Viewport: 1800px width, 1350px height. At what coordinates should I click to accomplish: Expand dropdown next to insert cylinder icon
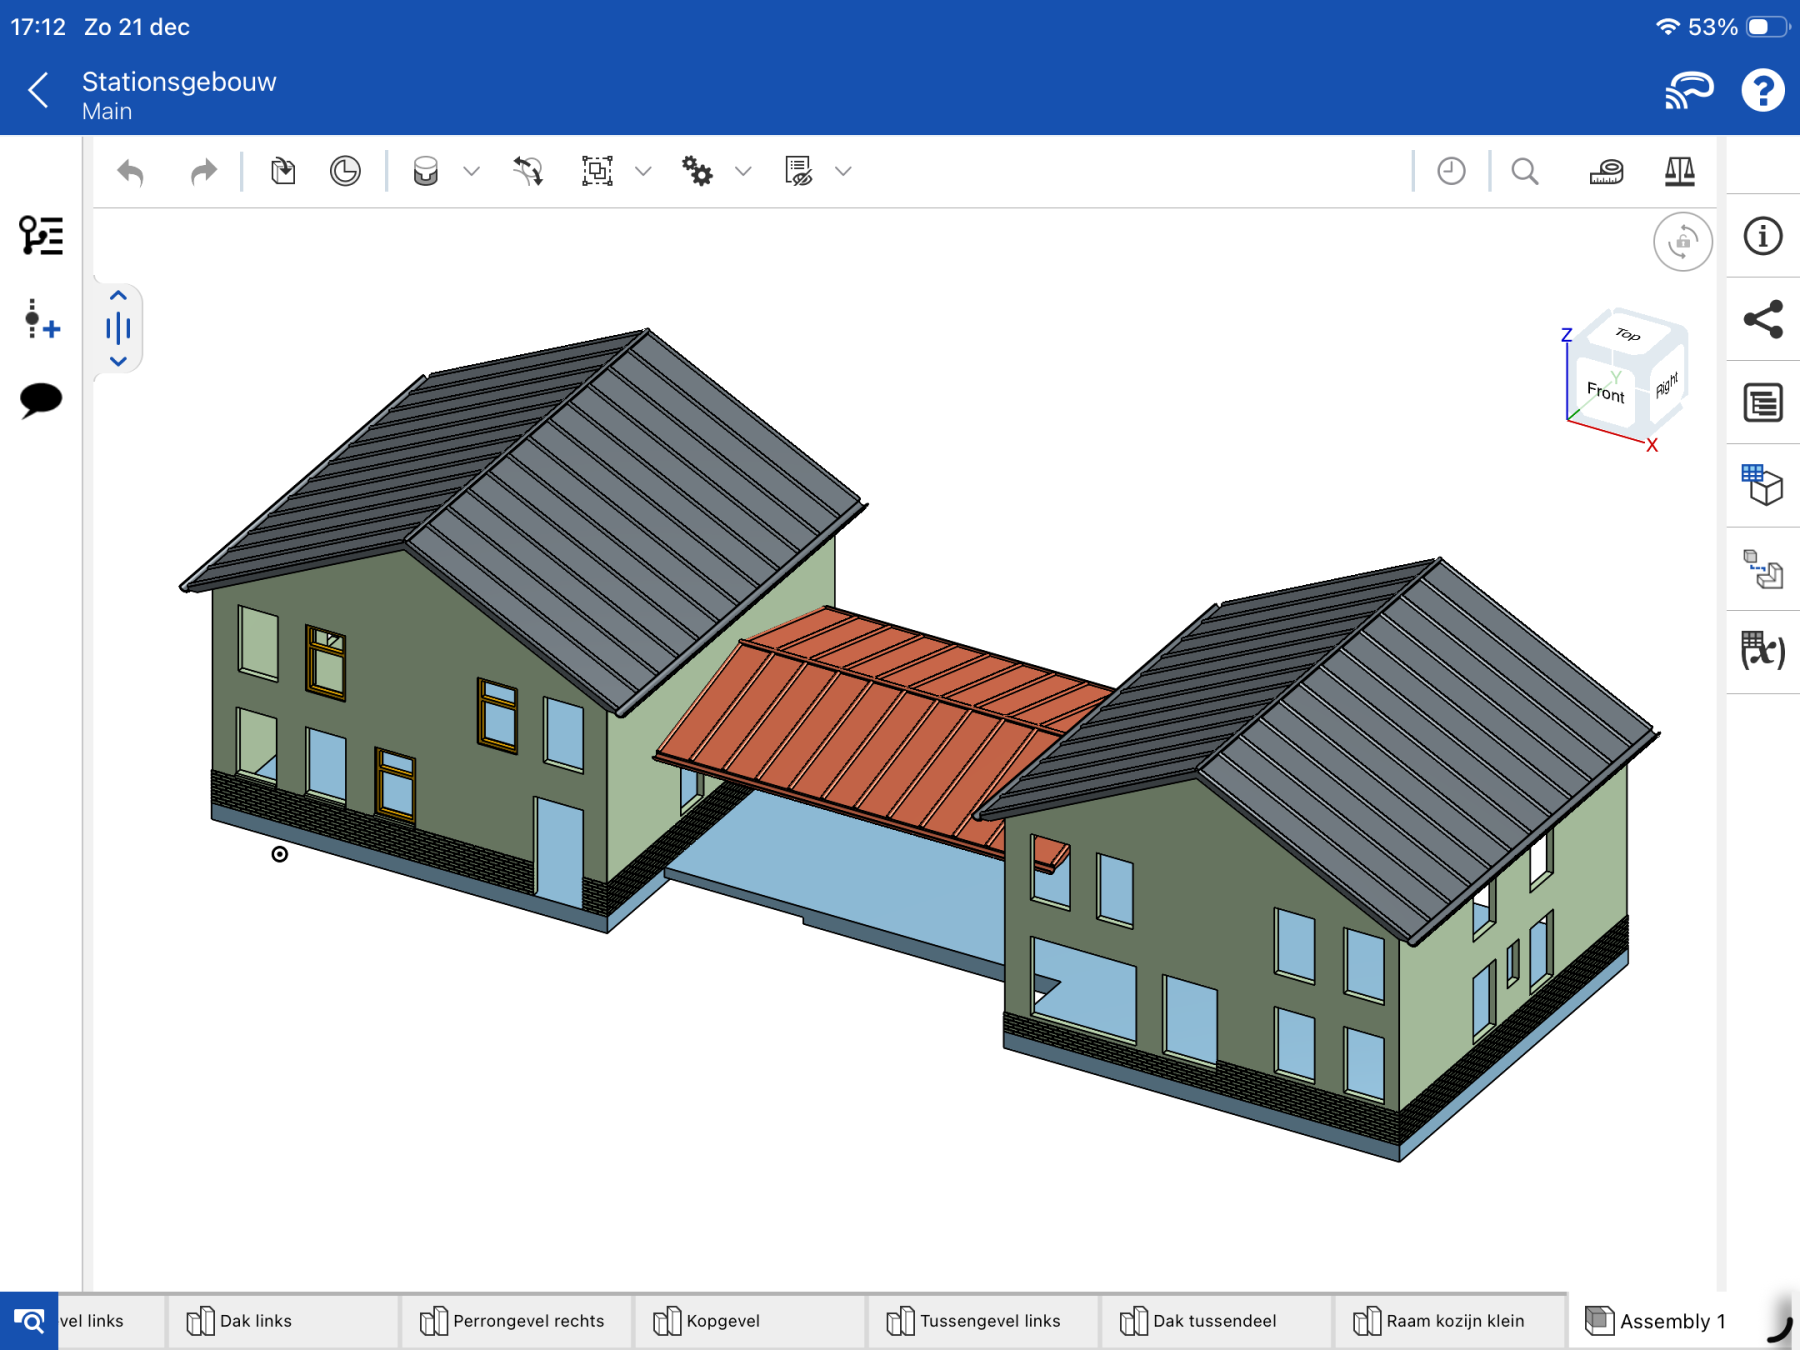(472, 172)
